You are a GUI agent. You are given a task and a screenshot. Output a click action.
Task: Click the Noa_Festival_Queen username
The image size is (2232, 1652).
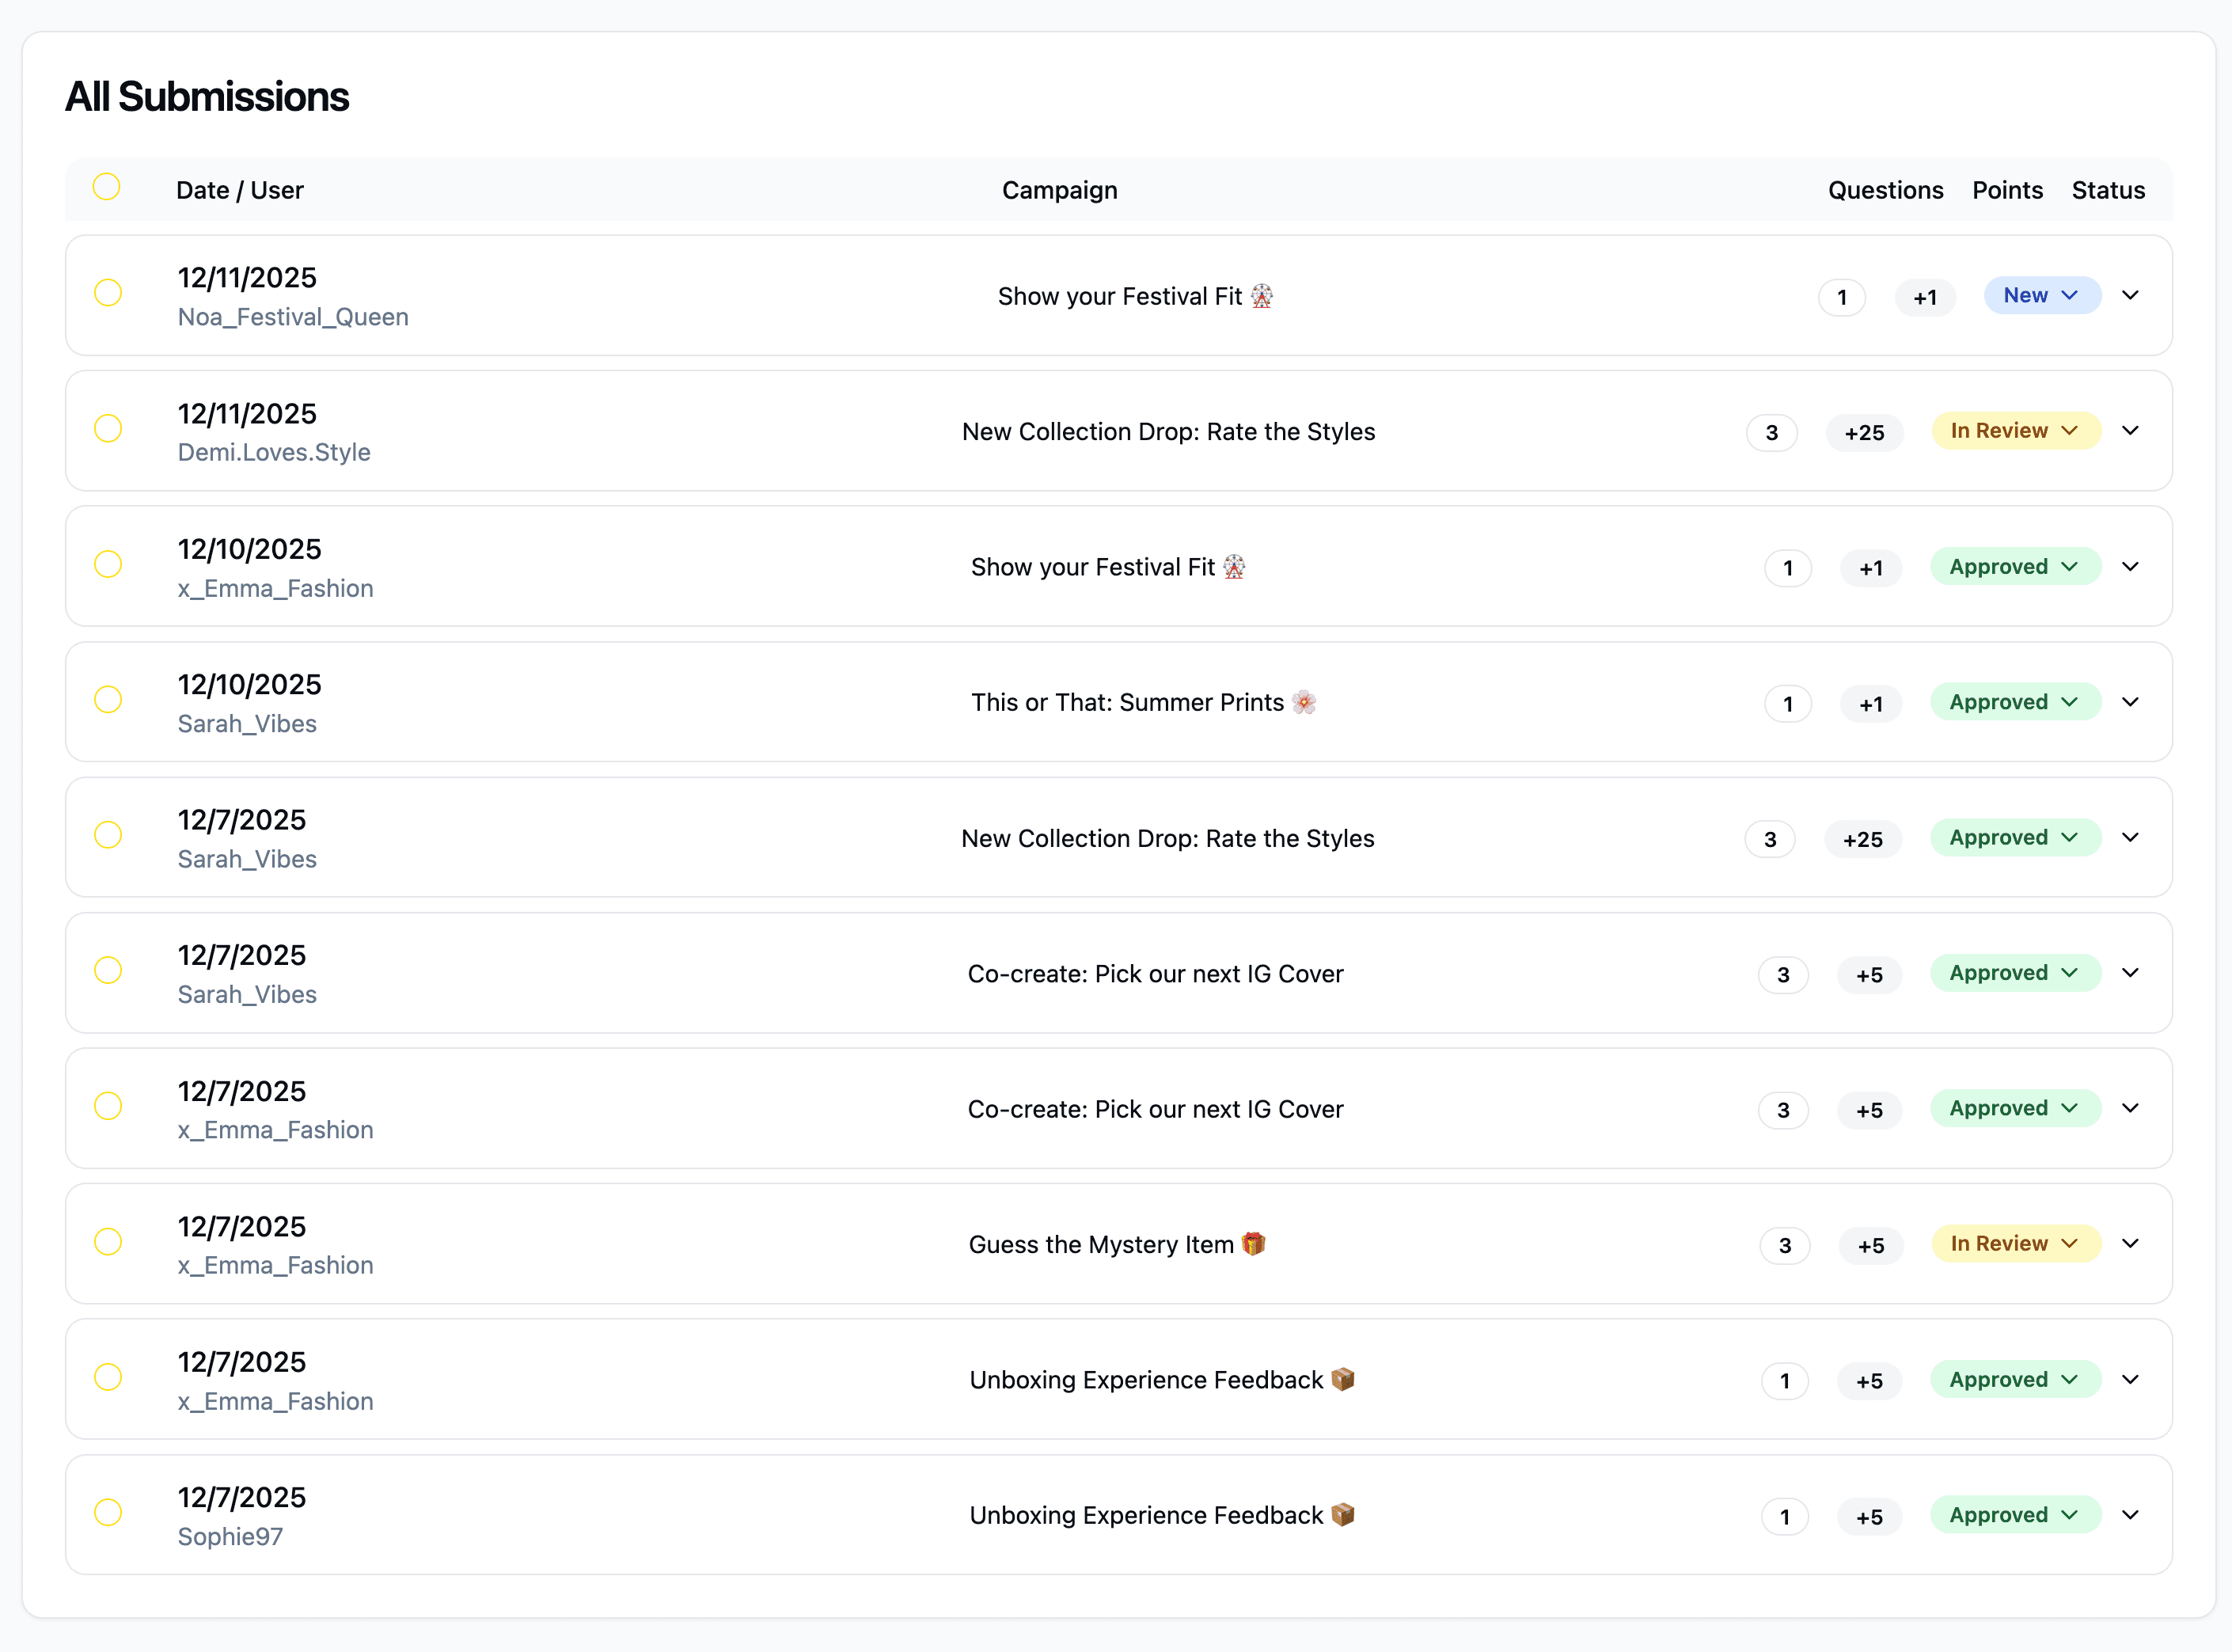tap(293, 317)
